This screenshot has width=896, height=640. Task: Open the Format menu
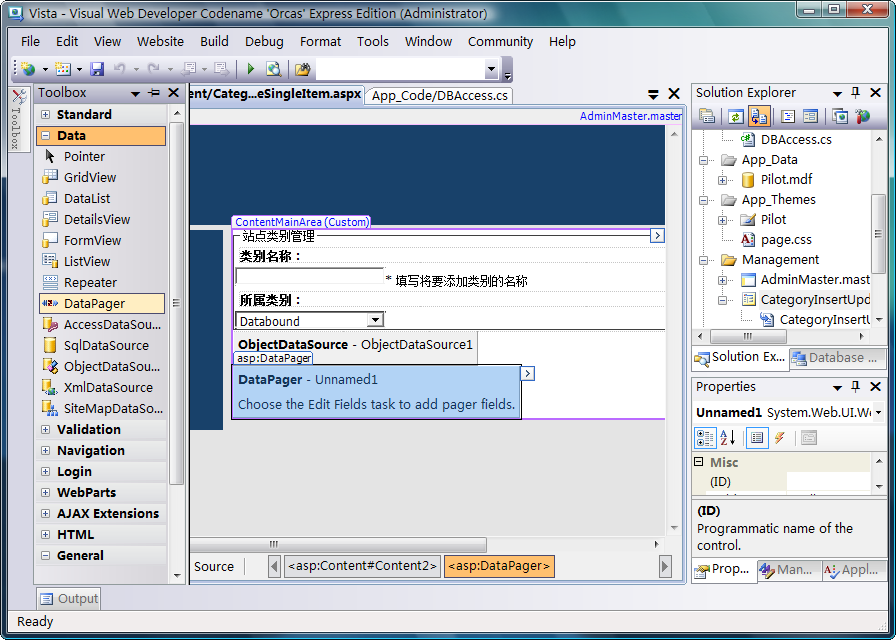click(x=321, y=42)
